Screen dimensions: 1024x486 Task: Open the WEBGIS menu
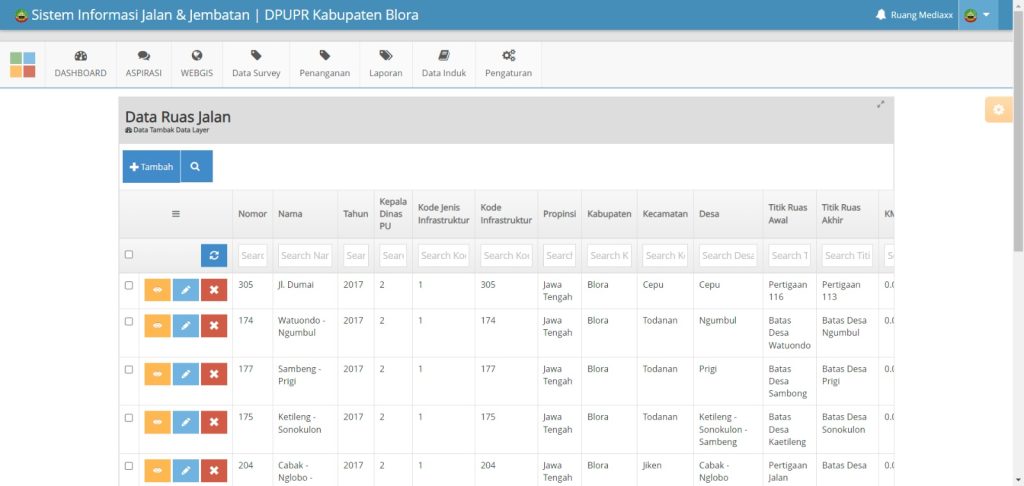click(x=197, y=64)
